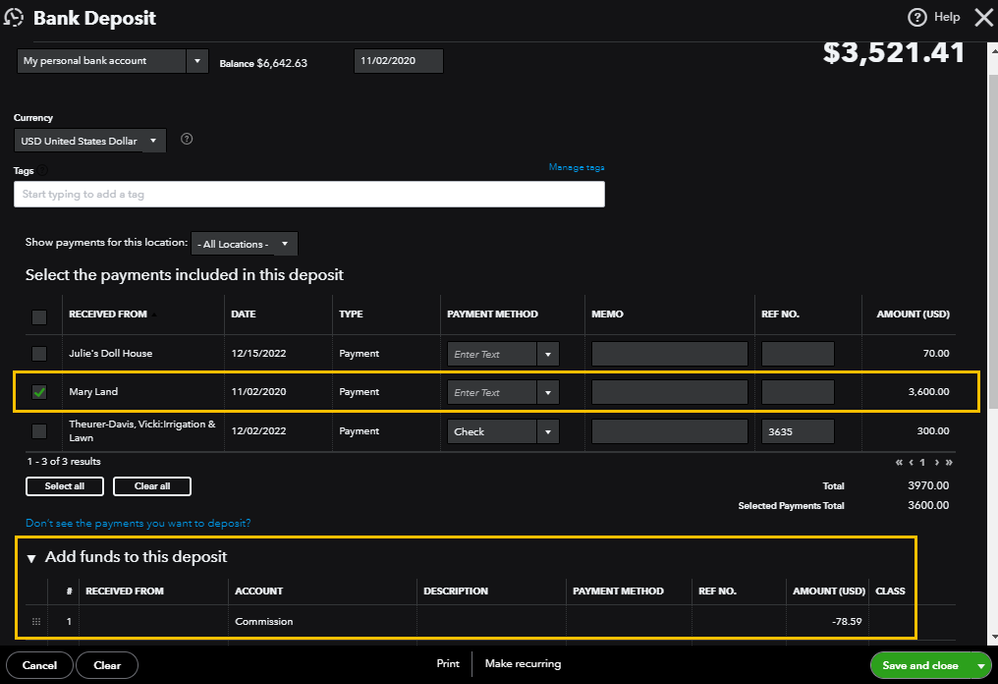Click the deposit date field 11/02/2020
The width and height of the screenshot is (998, 684).
click(x=398, y=61)
